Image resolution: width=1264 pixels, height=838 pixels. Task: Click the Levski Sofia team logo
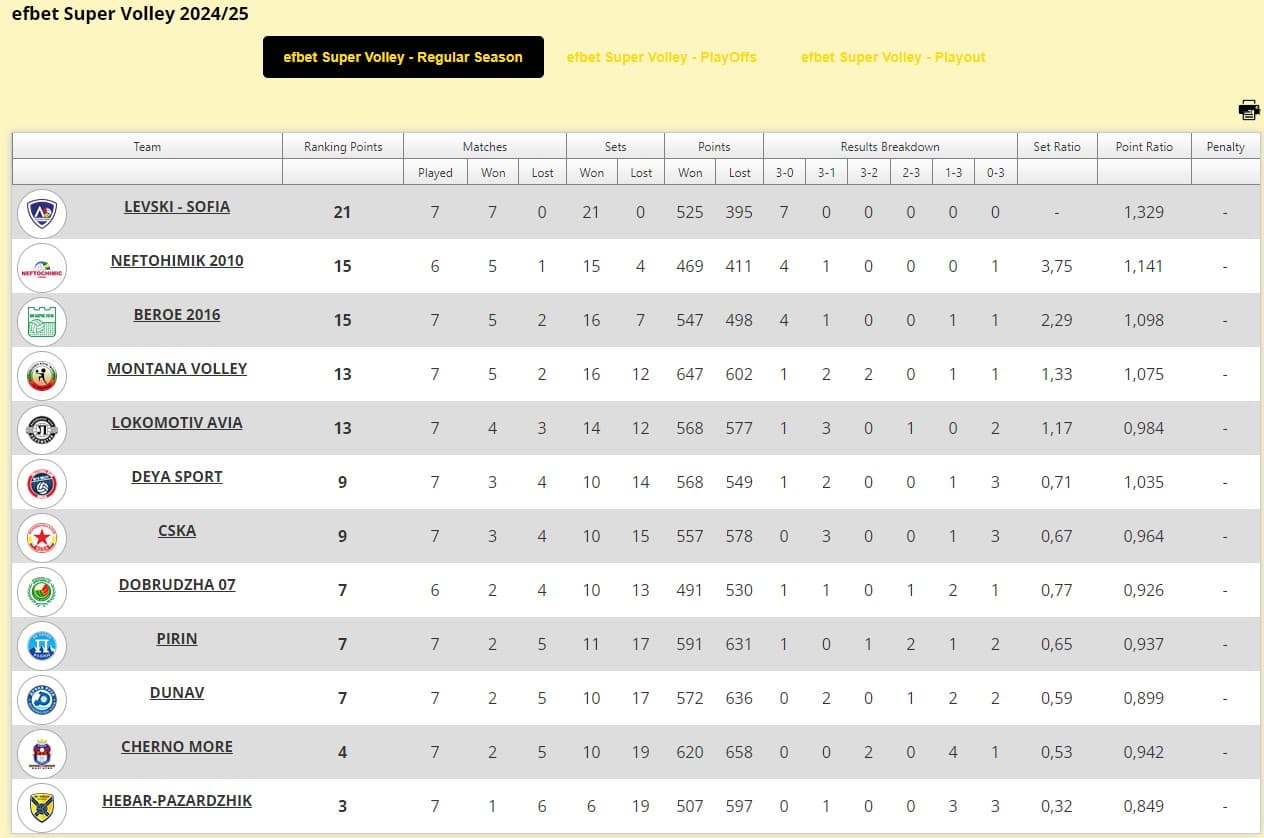[42, 213]
